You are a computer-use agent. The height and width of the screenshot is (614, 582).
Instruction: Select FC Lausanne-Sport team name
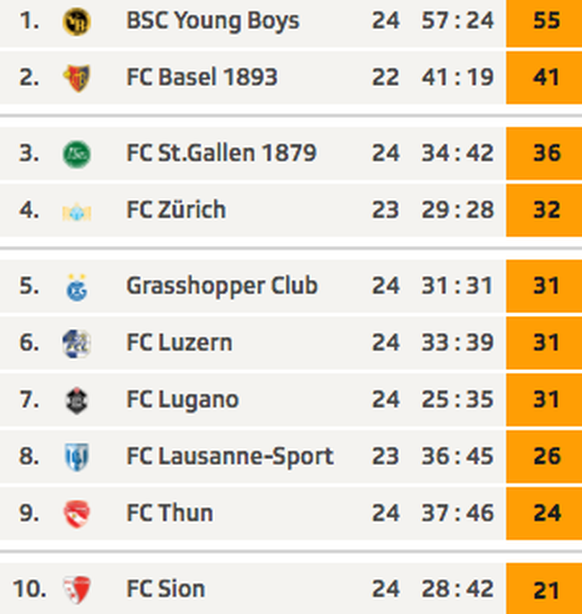tap(230, 457)
